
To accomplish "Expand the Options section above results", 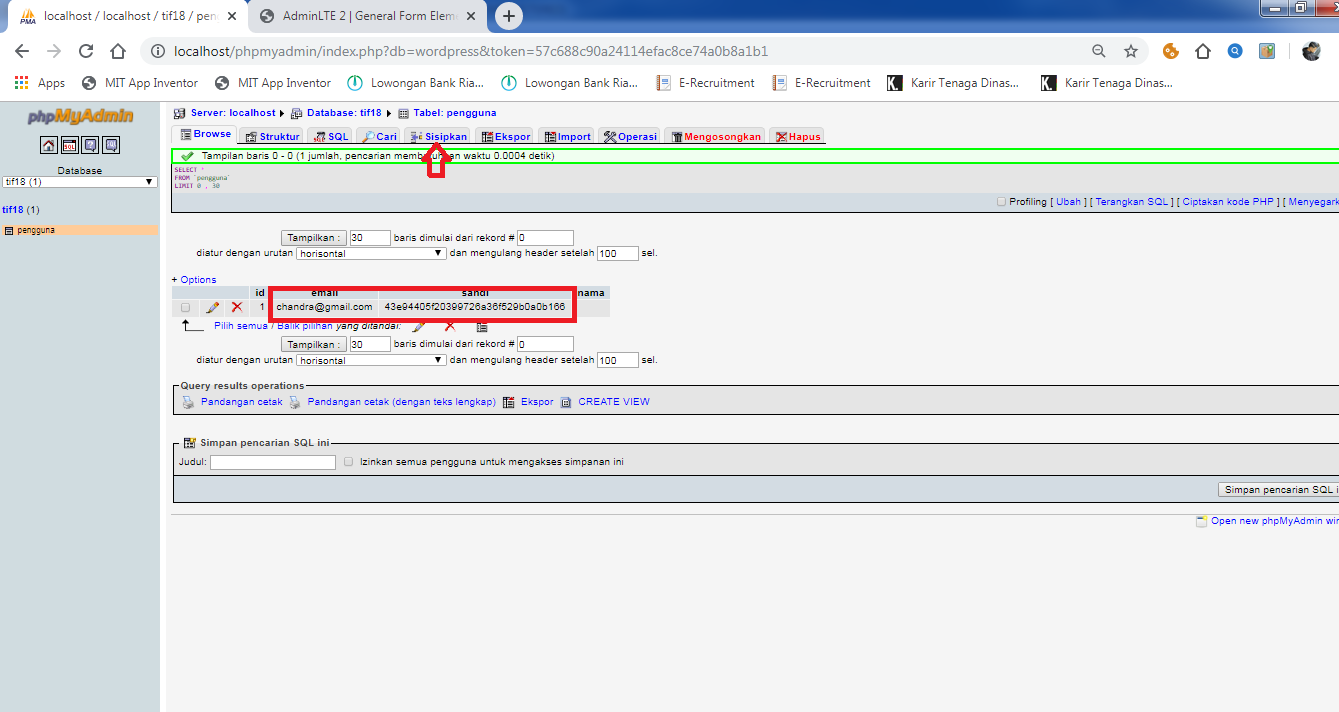I will click(x=194, y=279).
